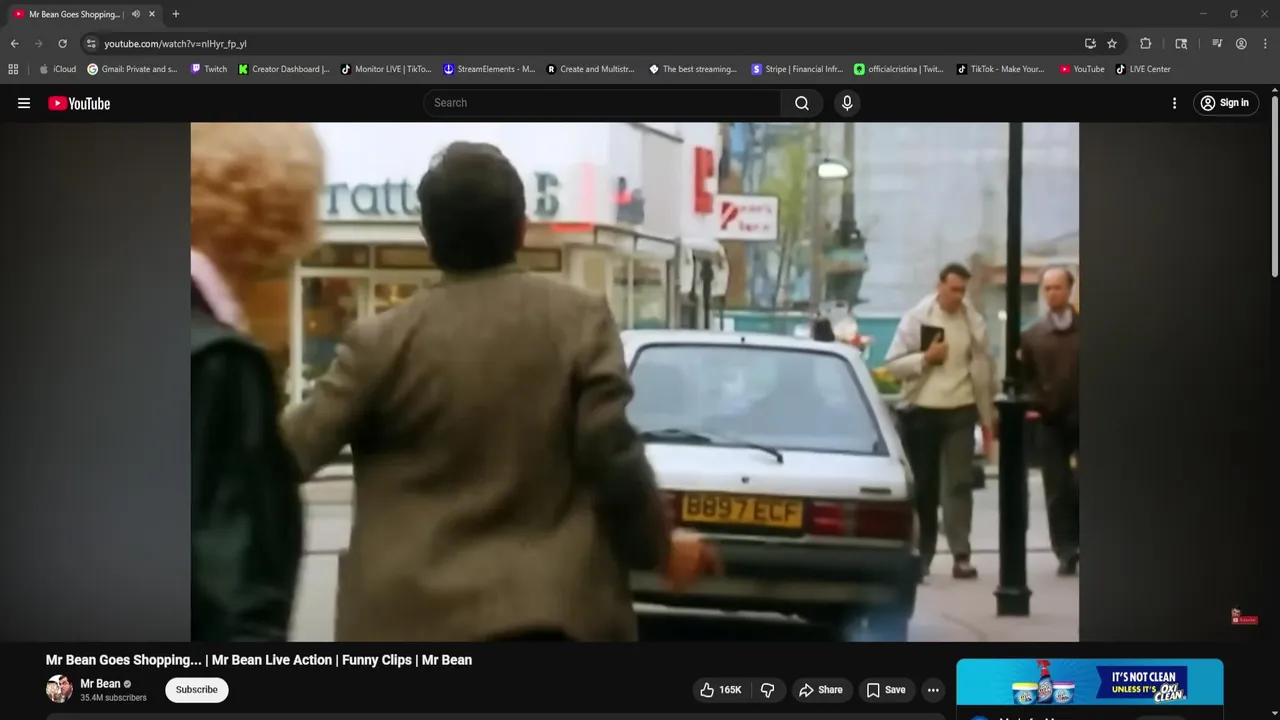The width and height of the screenshot is (1280, 720).
Task: Open Gmail bookmark
Action: pos(132,69)
